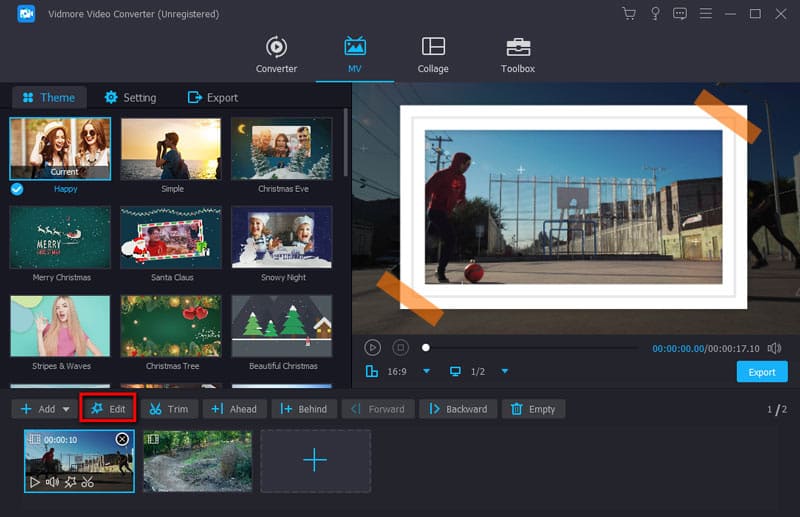Screen dimensions: 800x517
Task: Switch to the Collage tab
Action: [x=433, y=55]
